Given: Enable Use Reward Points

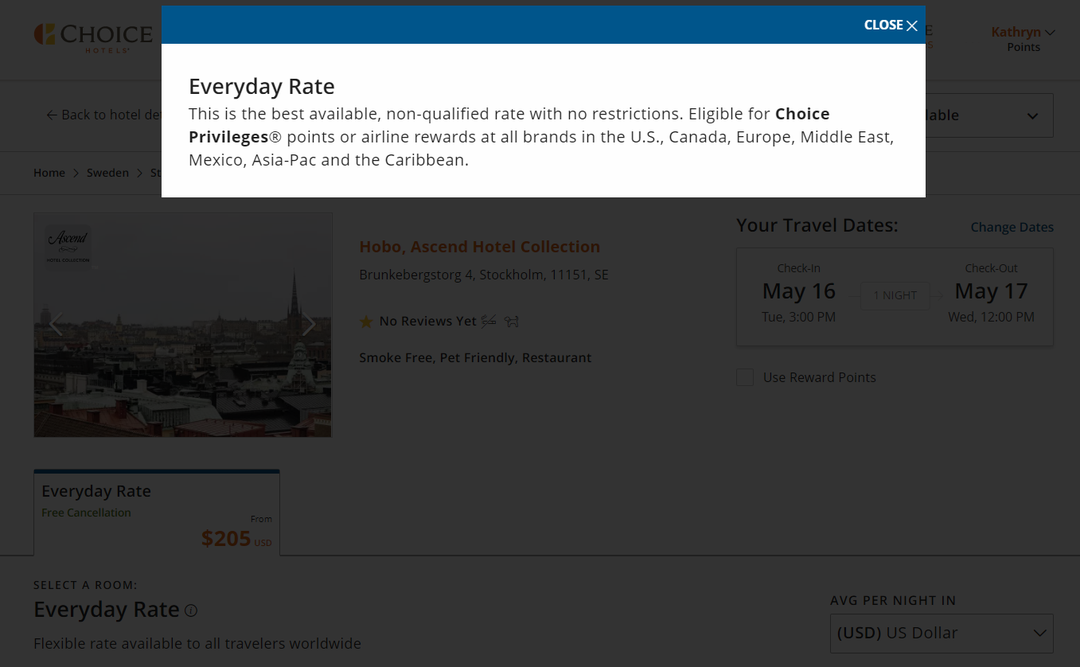Looking at the screenshot, I should (x=744, y=377).
